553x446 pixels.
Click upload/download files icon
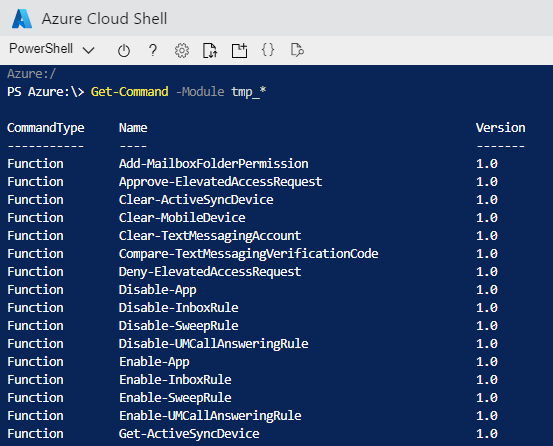[210, 50]
